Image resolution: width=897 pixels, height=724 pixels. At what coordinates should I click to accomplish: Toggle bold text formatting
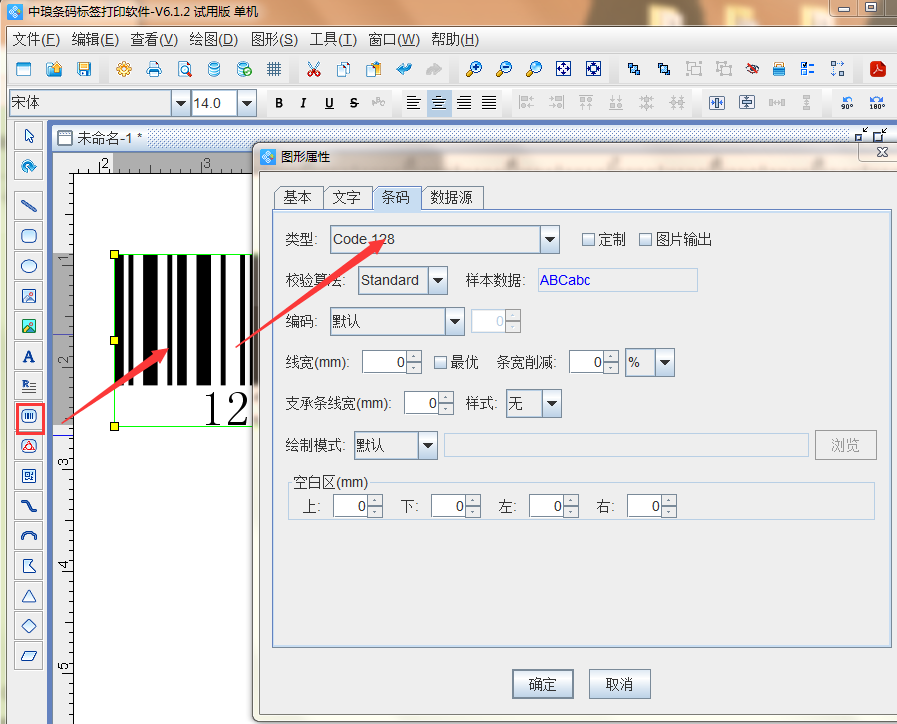(x=279, y=103)
